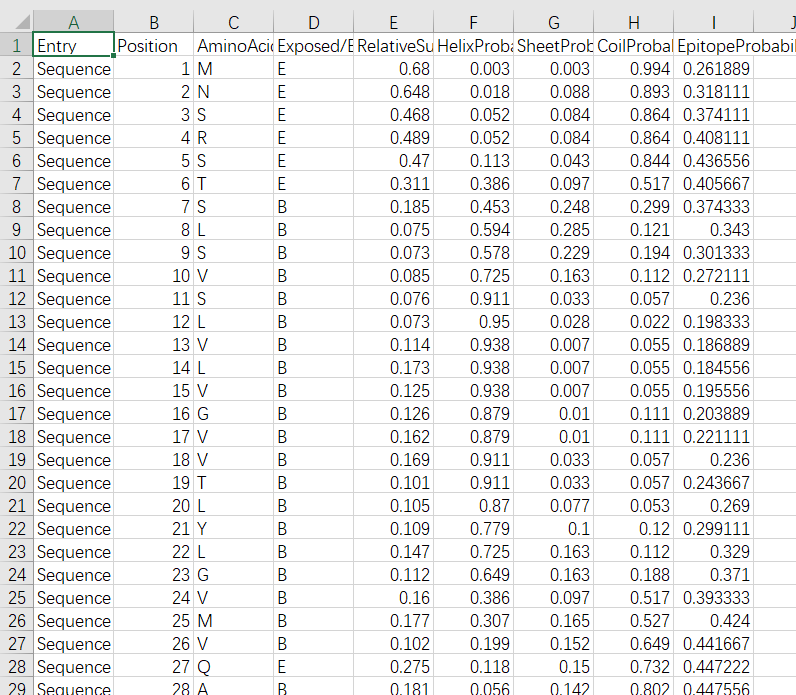
Task: Click position cell 27
Action: tap(154, 667)
